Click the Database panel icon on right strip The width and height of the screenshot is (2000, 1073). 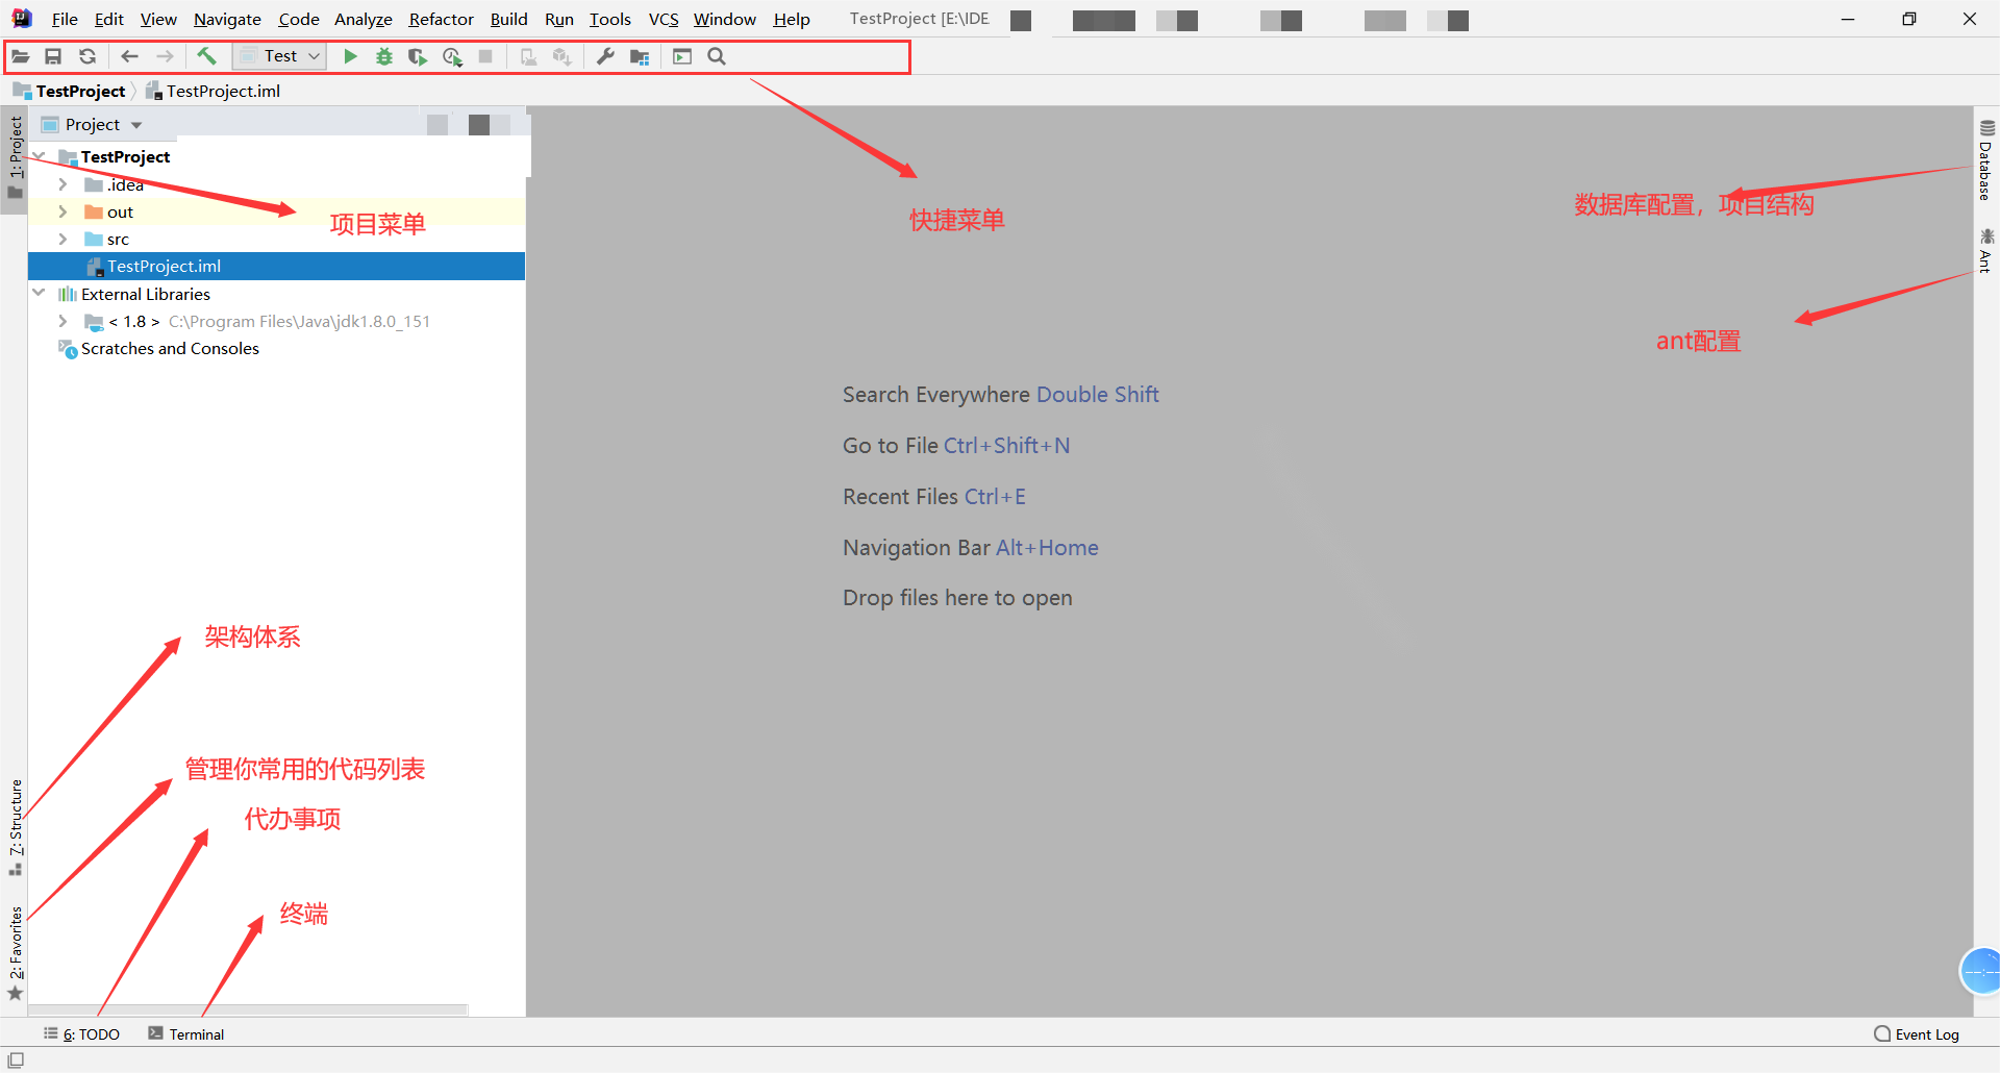point(1987,129)
